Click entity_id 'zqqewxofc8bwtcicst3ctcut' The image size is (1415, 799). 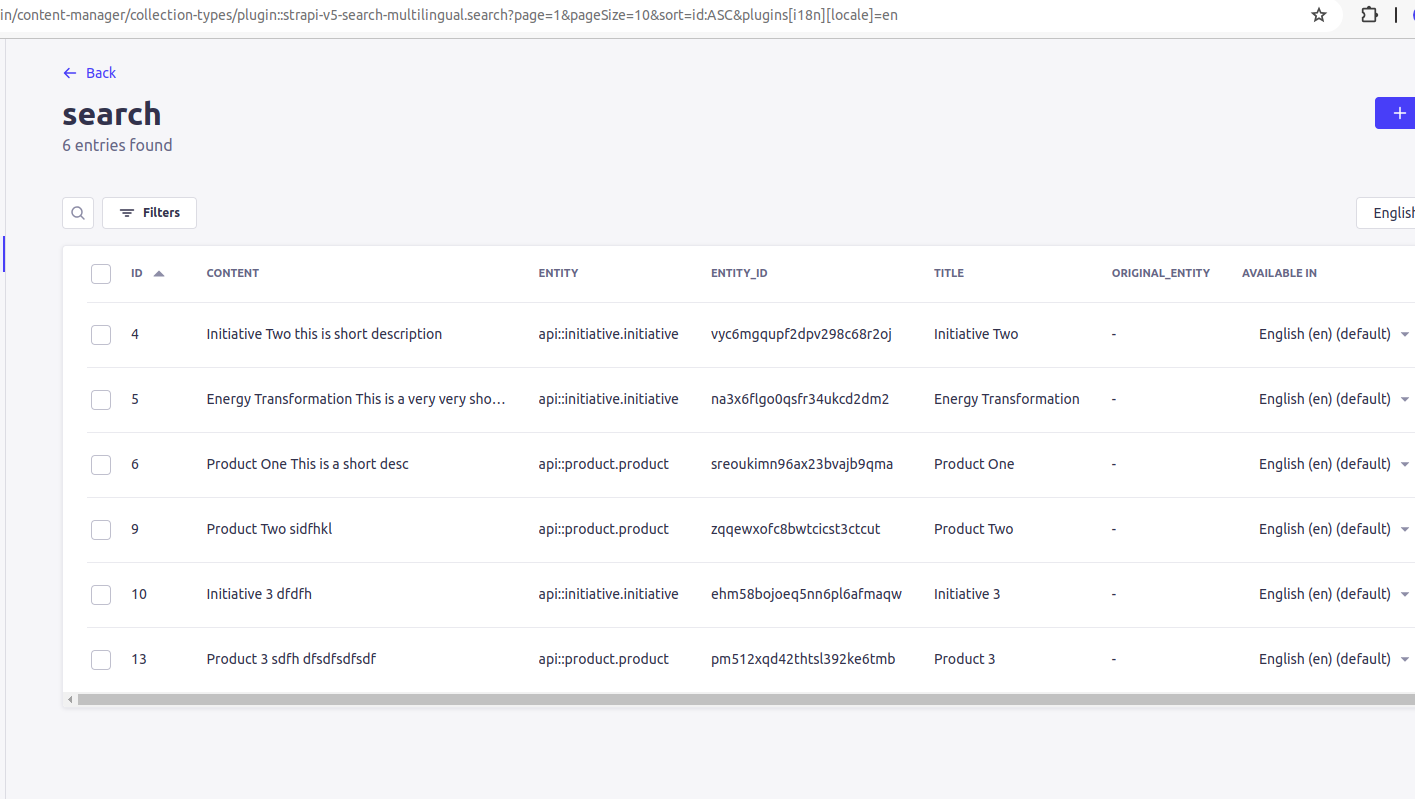tap(796, 529)
